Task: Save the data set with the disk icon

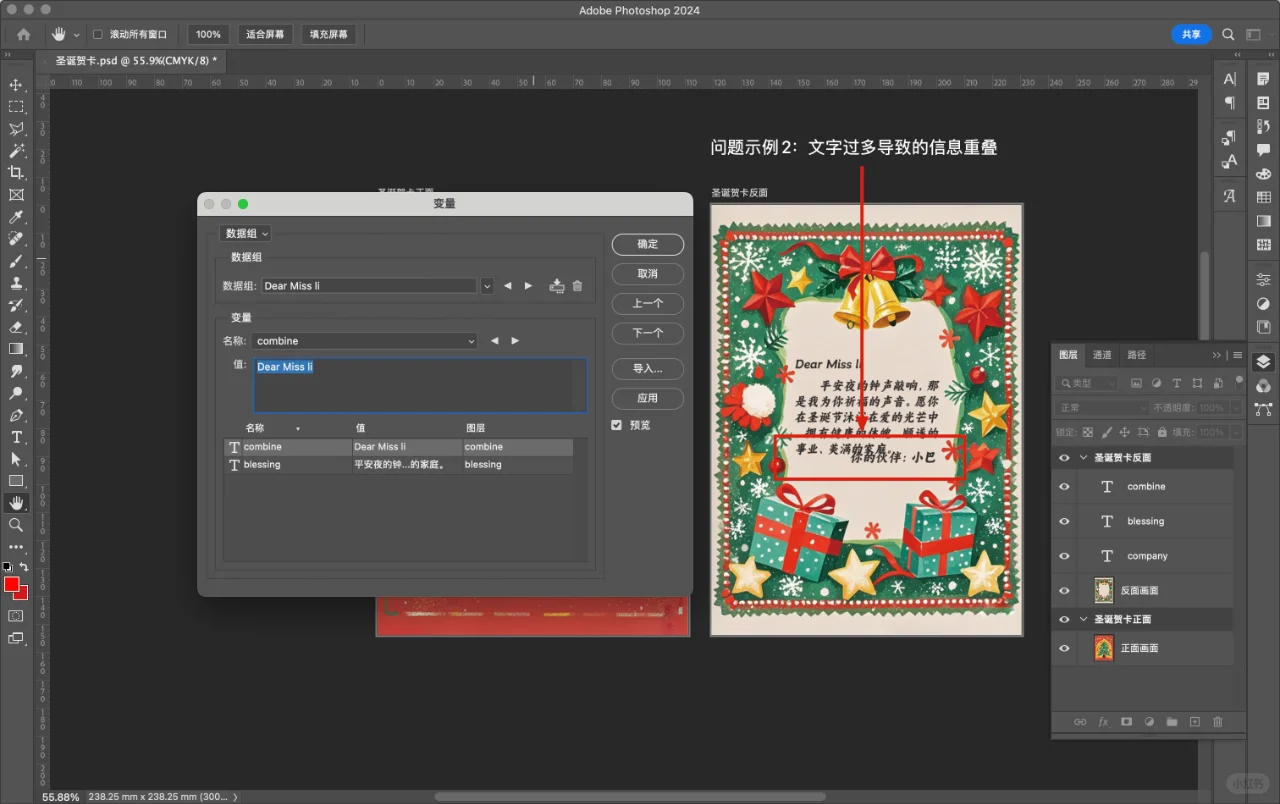Action: pos(557,286)
